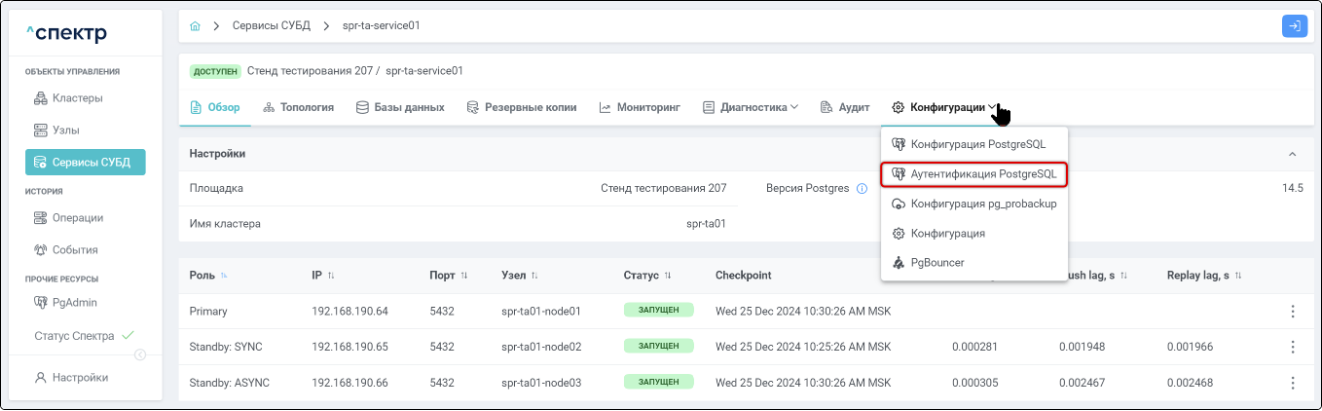This screenshot has height=411, width=1322.
Task: Click Сервисы СУБД breadcrumb link
Action: coord(272,26)
